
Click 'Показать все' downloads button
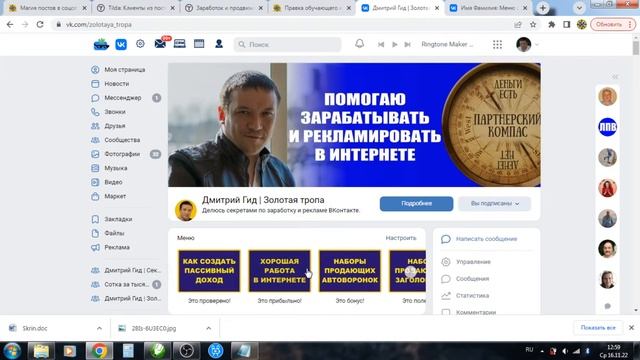598,328
